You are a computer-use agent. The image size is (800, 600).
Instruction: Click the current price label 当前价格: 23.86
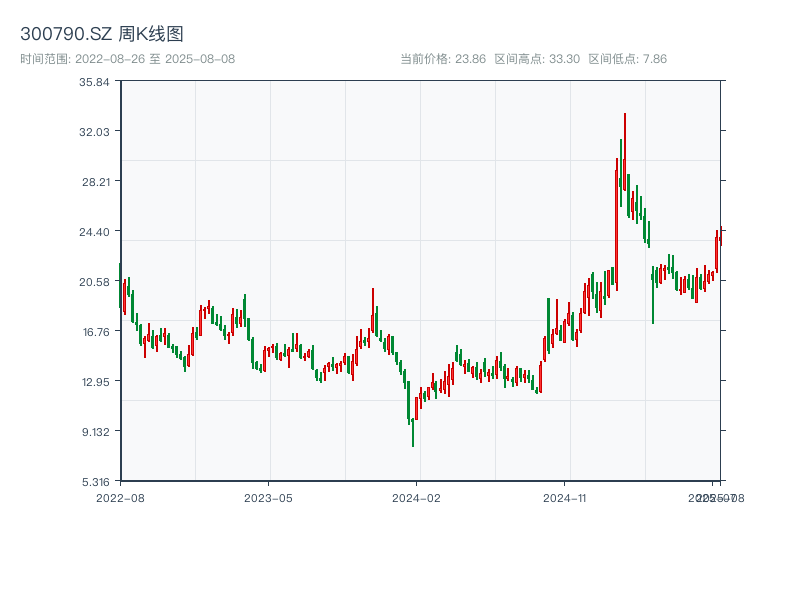443,59
